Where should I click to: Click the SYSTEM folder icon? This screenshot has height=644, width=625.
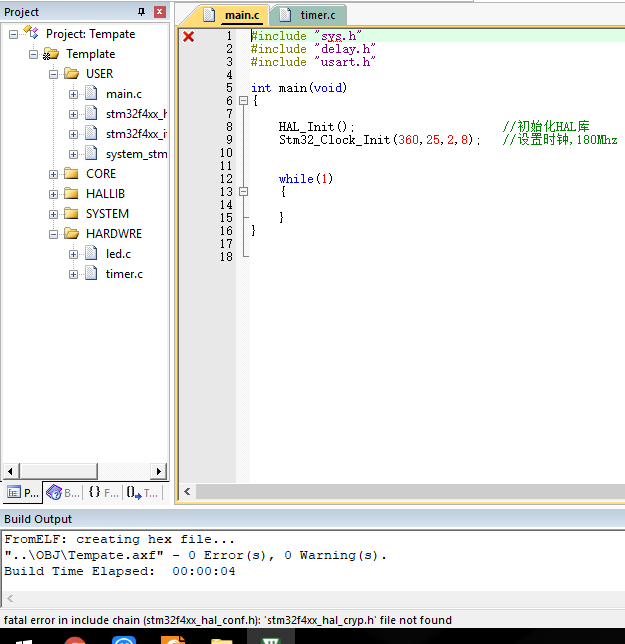71,214
